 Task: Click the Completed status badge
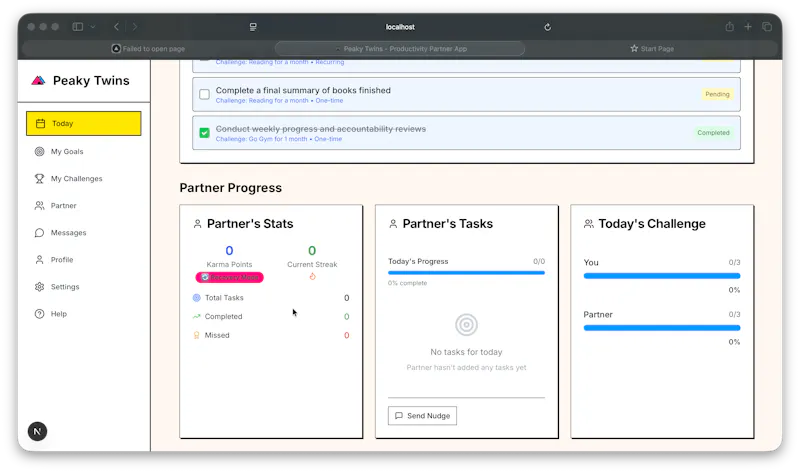(x=713, y=133)
